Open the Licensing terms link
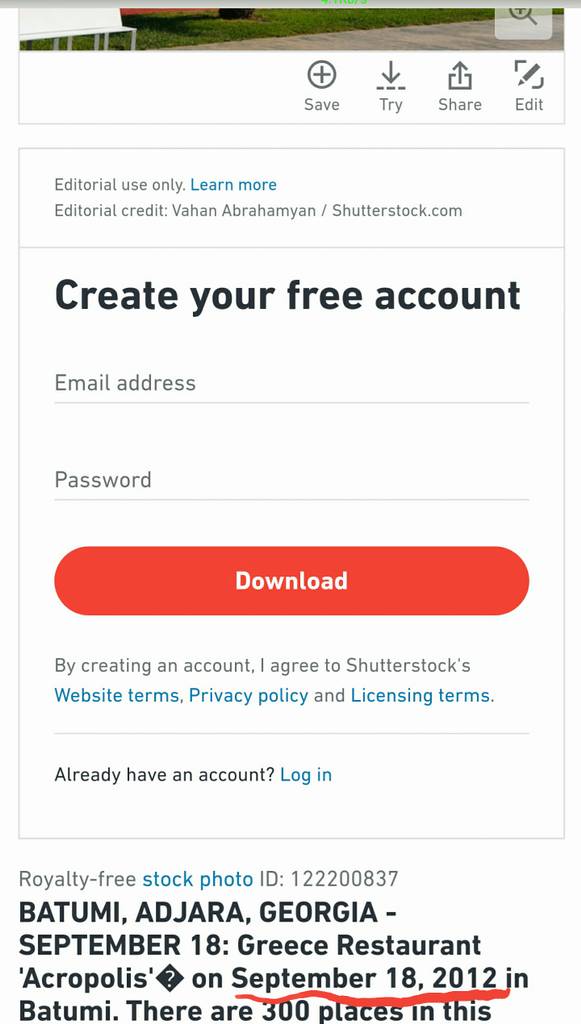 (x=420, y=696)
